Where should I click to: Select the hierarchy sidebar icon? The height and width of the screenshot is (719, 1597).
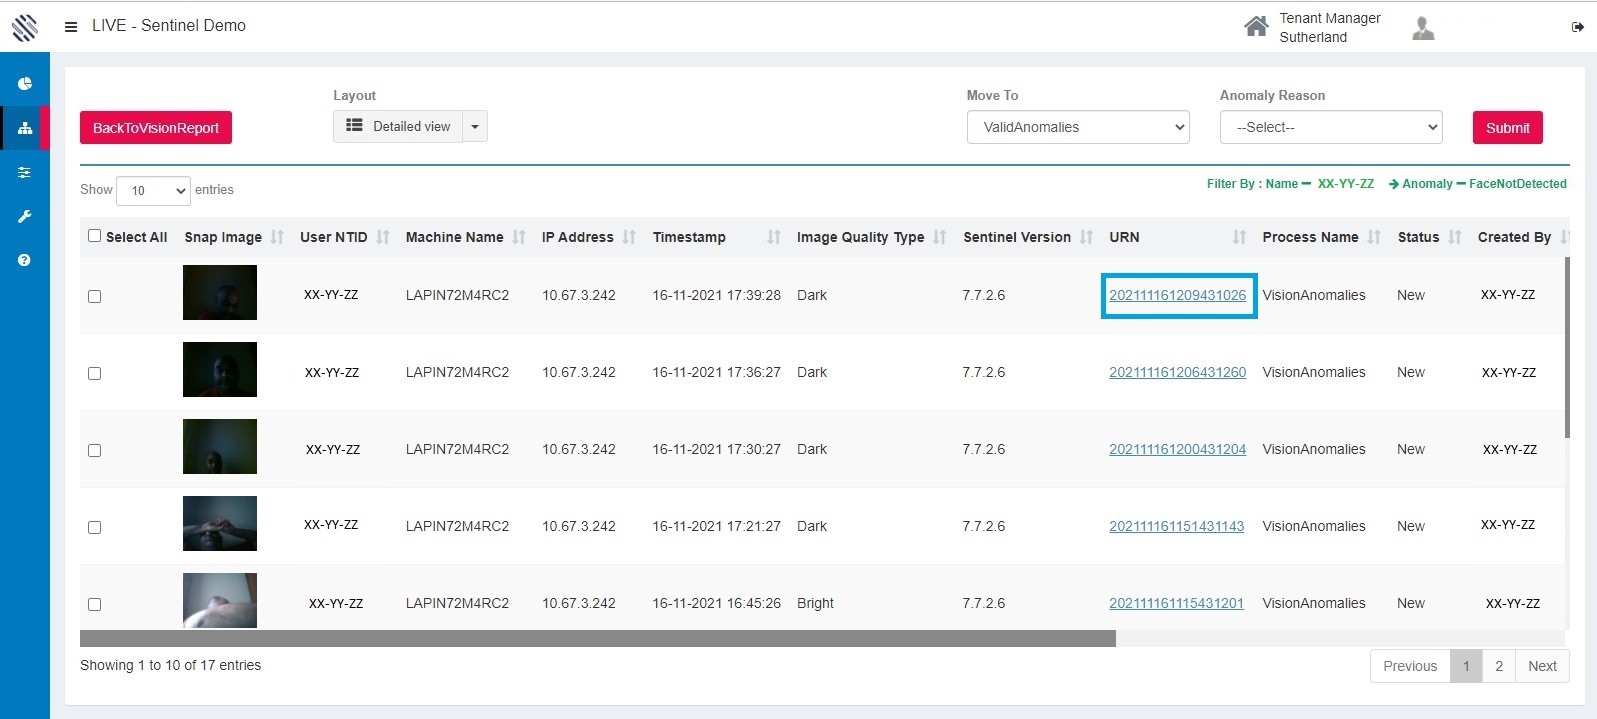25,128
